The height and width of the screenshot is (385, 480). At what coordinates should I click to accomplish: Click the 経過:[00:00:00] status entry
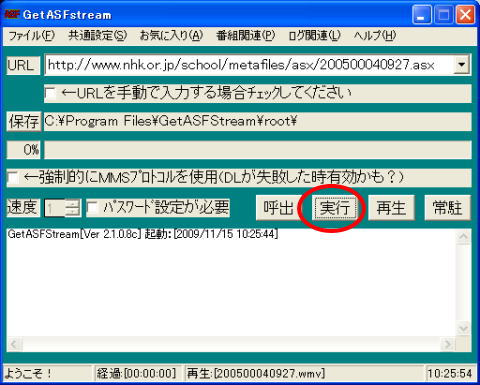point(136,373)
